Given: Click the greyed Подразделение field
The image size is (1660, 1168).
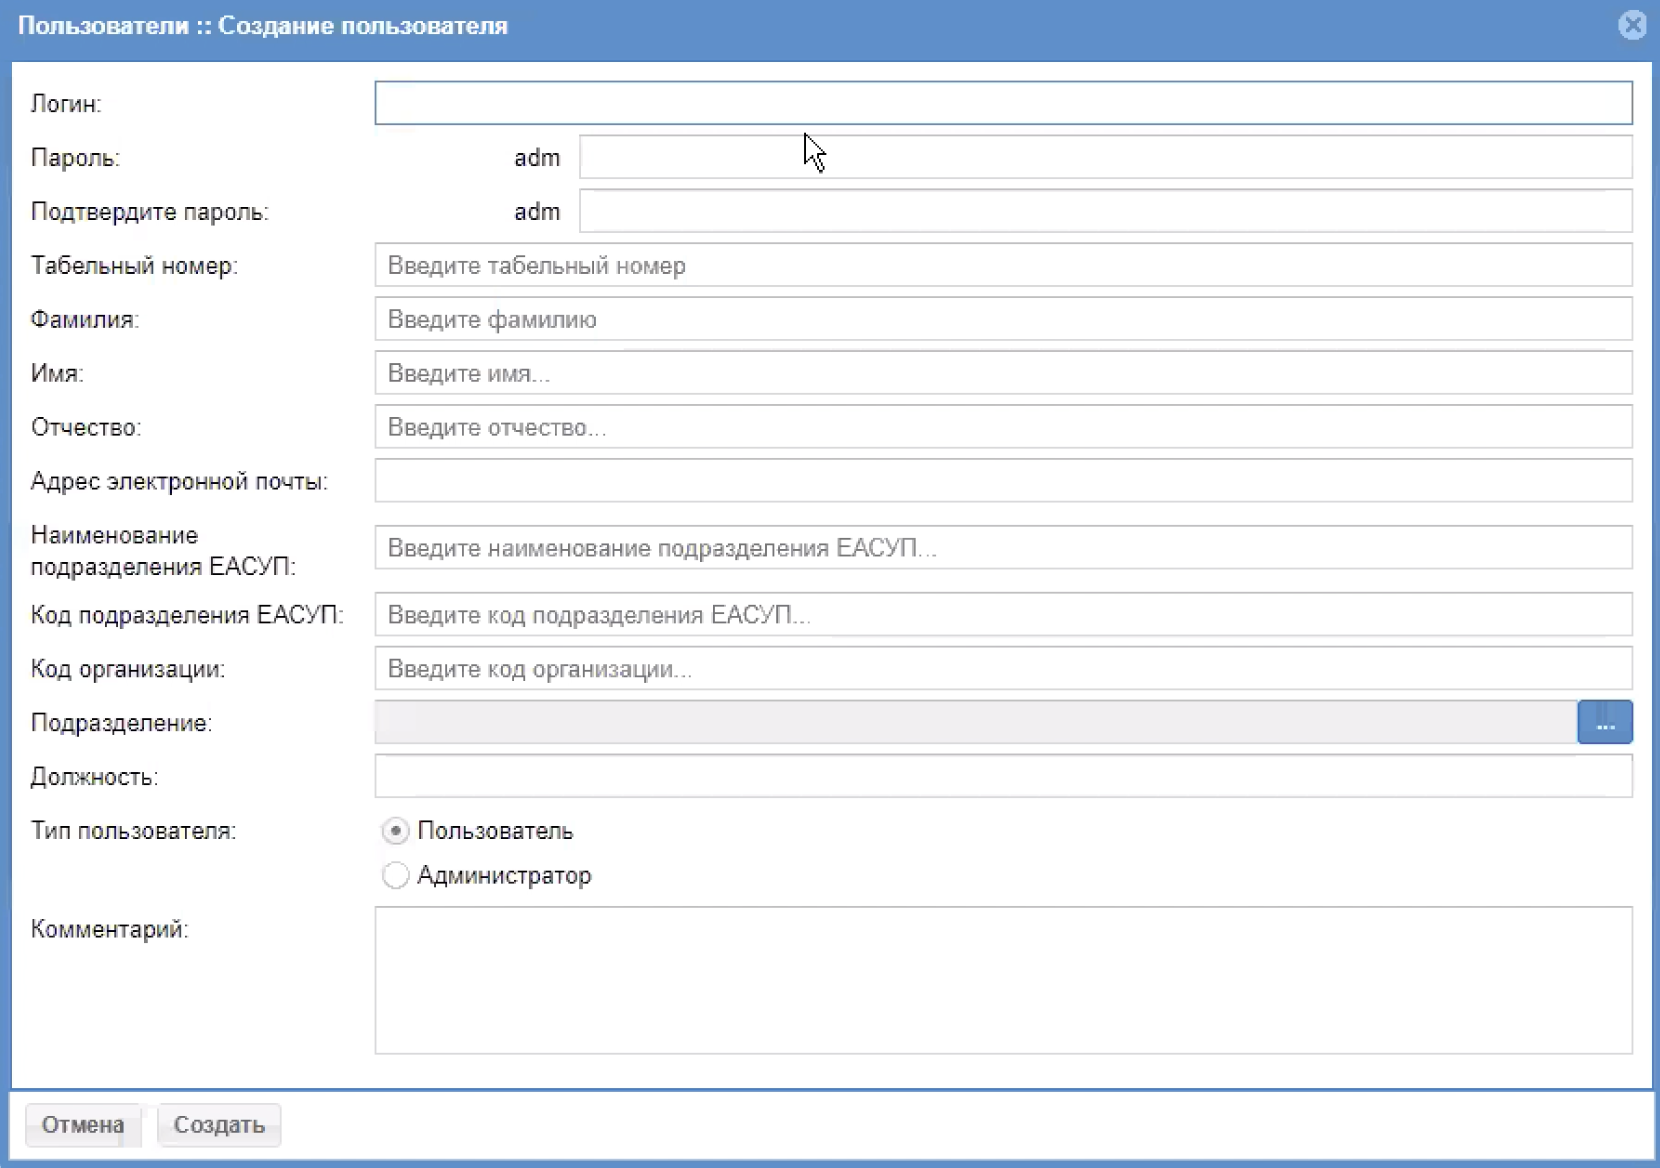Looking at the screenshot, I should pos(975,722).
